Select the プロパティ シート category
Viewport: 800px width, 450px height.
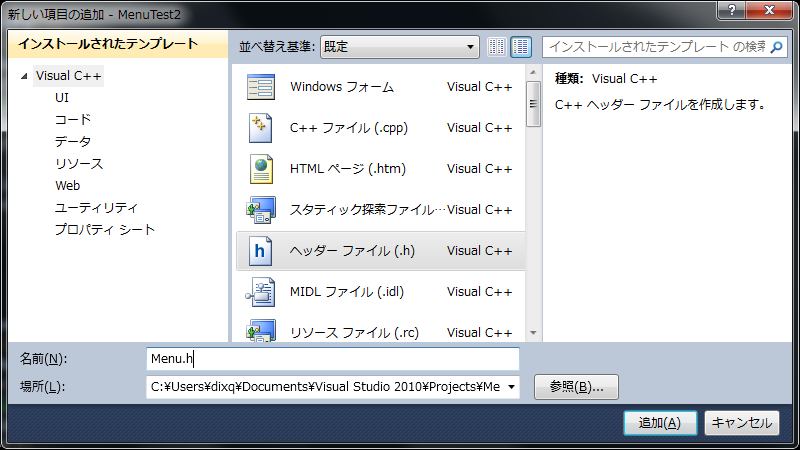tap(105, 229)
